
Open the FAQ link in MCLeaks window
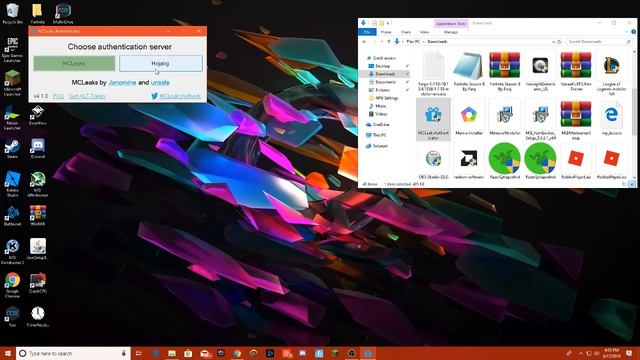pos(58,96)
